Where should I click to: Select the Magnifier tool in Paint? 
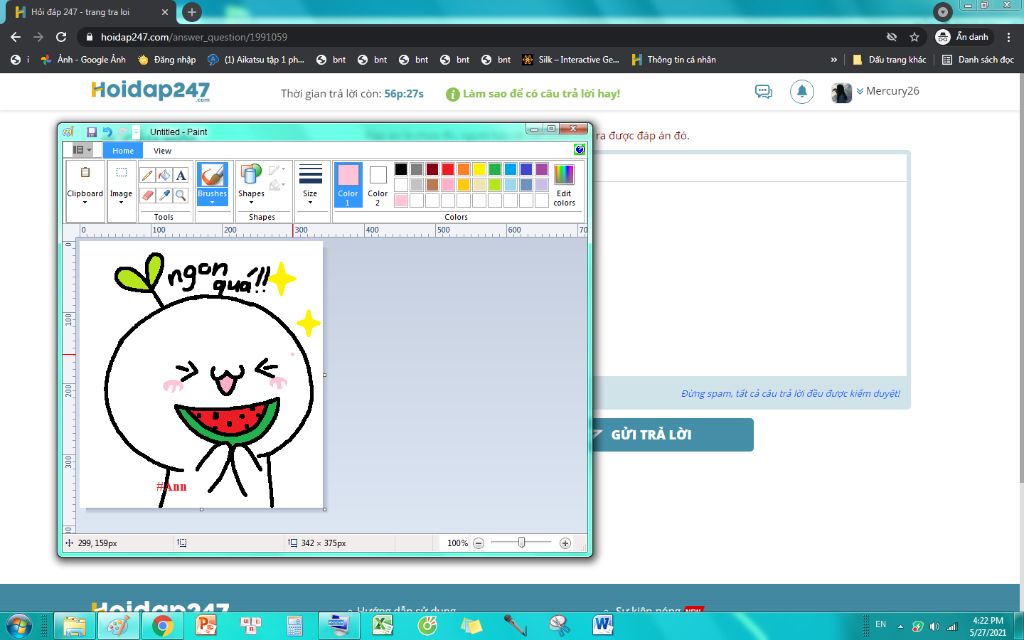coord(181,195)
